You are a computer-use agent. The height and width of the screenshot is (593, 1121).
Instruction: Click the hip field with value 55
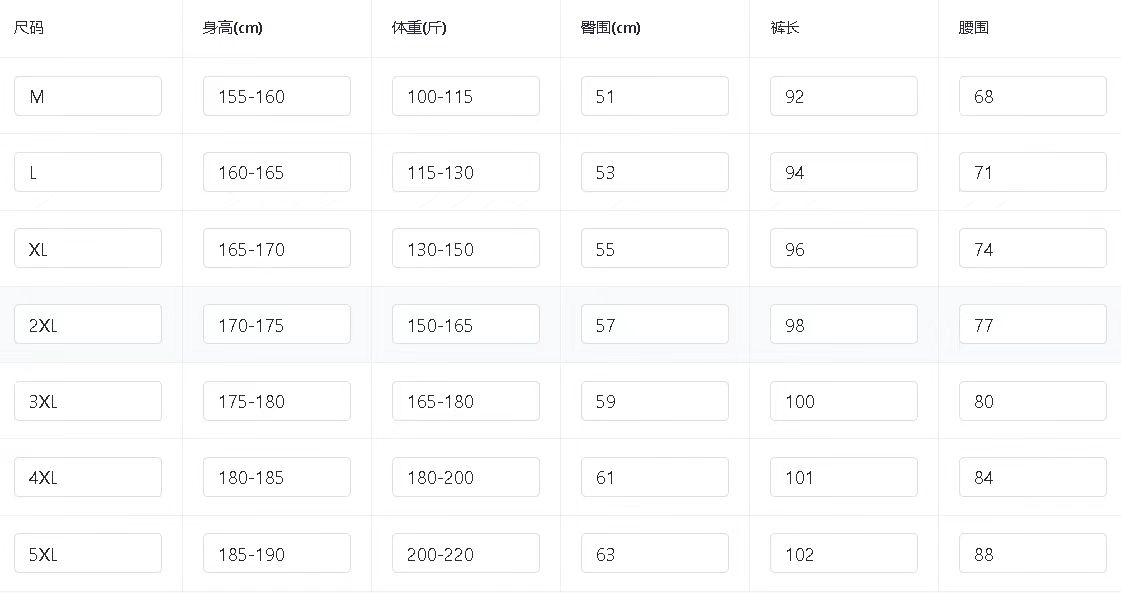[655, 248]
